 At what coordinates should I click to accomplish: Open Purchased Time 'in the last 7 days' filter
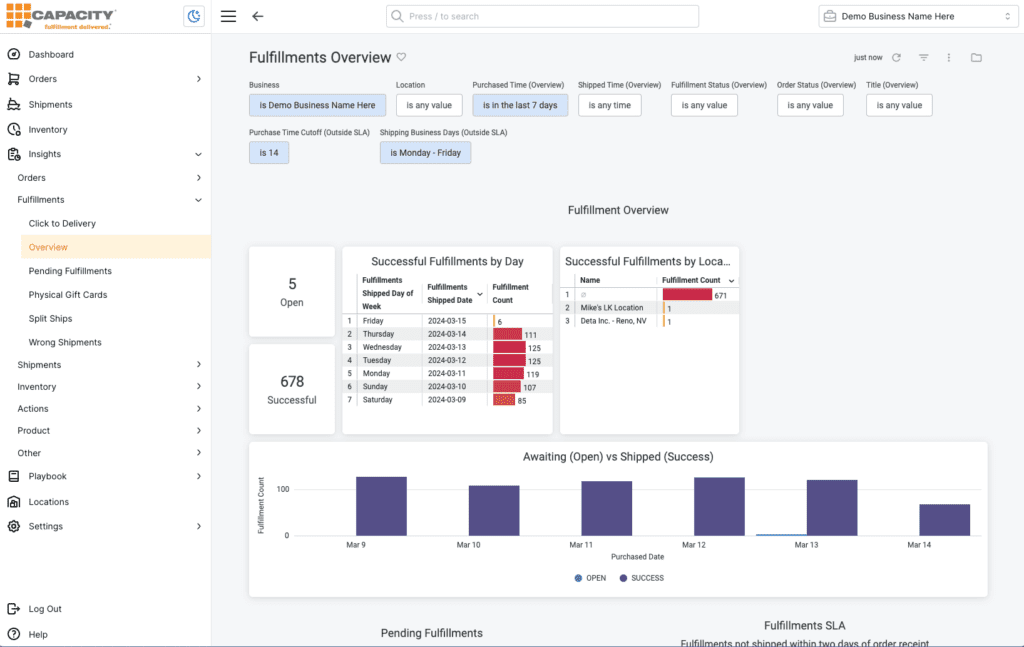pos(520,105)
